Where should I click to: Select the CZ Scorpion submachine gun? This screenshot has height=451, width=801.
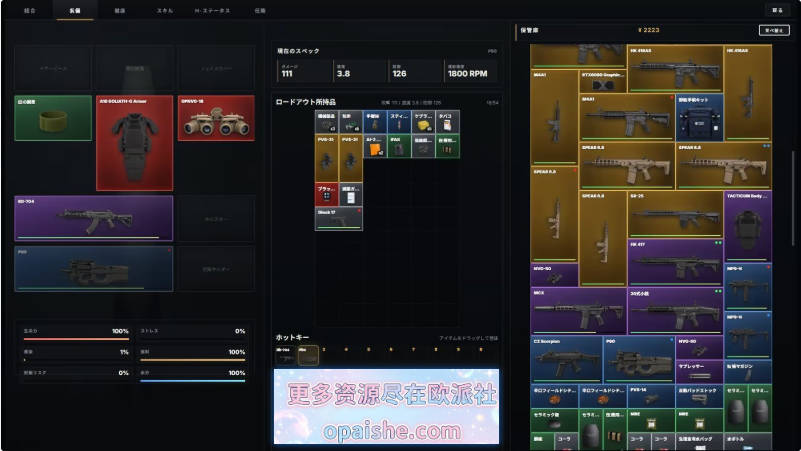tap(567, 360)
